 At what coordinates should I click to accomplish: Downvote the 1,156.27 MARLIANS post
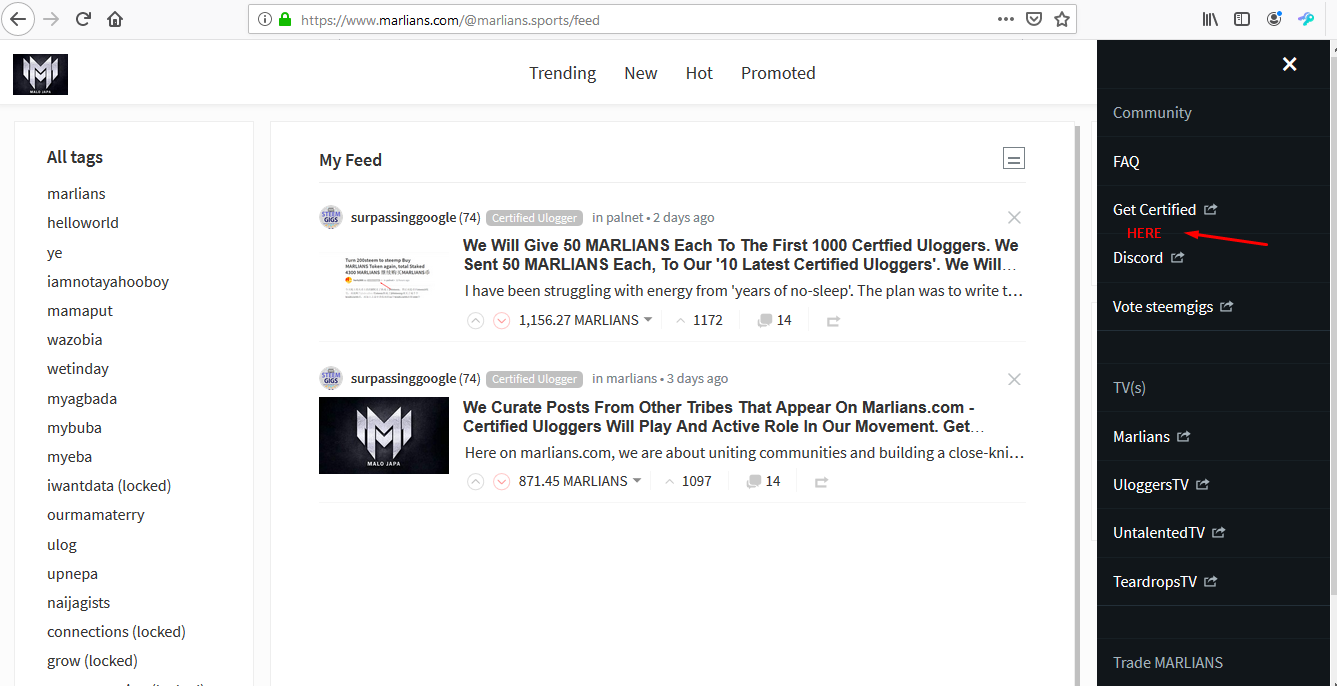tap(502, 320)
